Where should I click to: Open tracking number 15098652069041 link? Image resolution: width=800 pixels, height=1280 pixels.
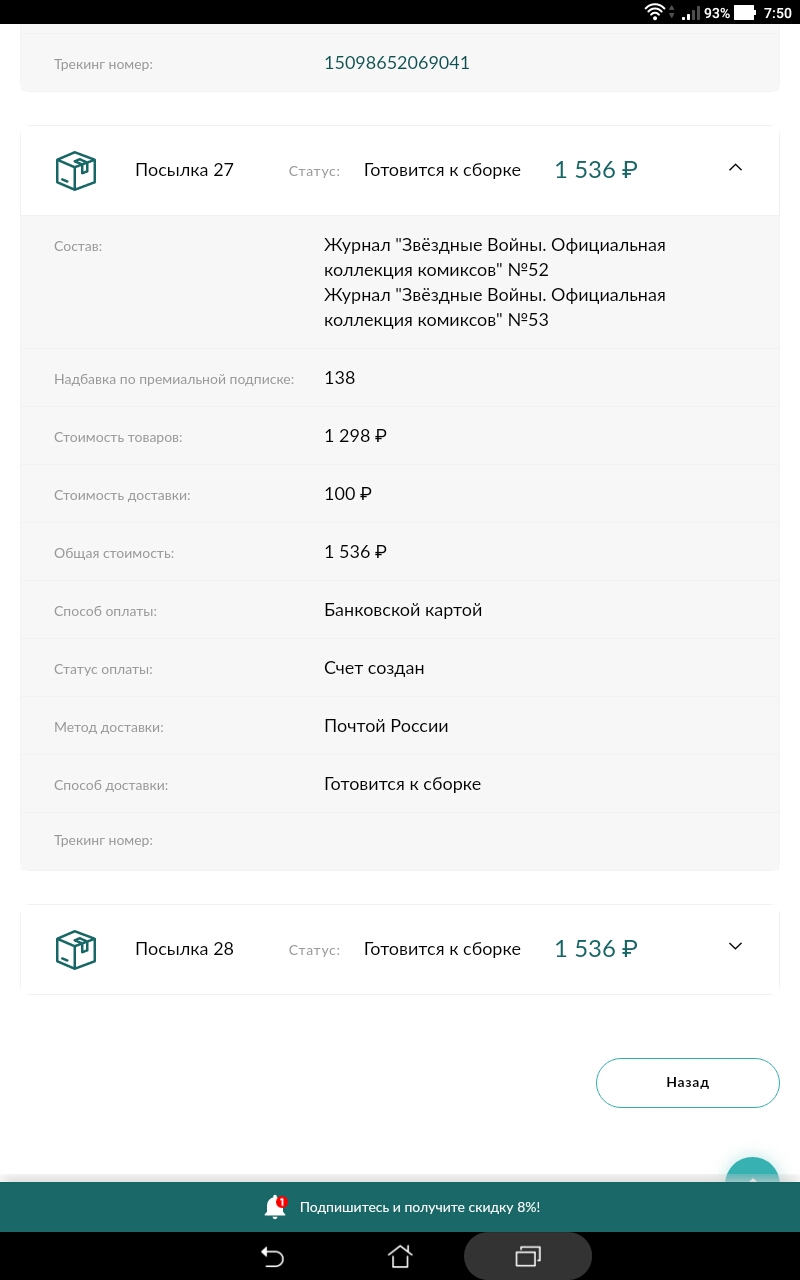tap(397, 63)
